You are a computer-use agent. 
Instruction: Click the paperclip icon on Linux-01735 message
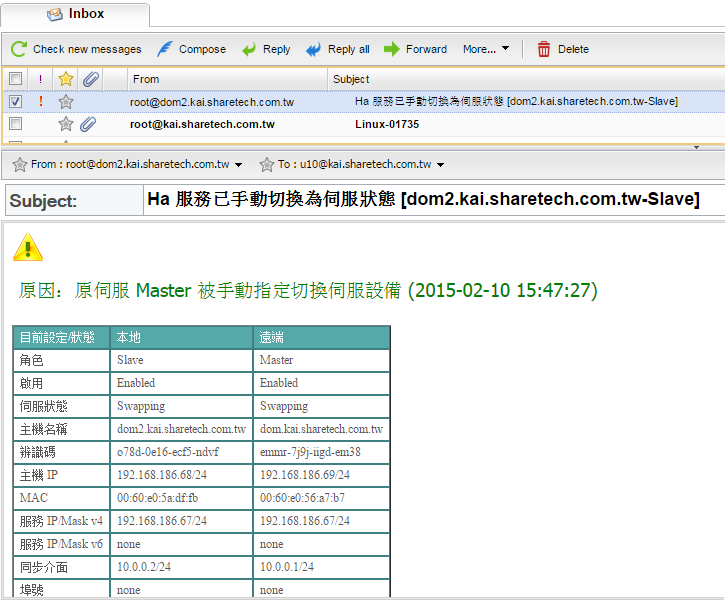(89, 124)
